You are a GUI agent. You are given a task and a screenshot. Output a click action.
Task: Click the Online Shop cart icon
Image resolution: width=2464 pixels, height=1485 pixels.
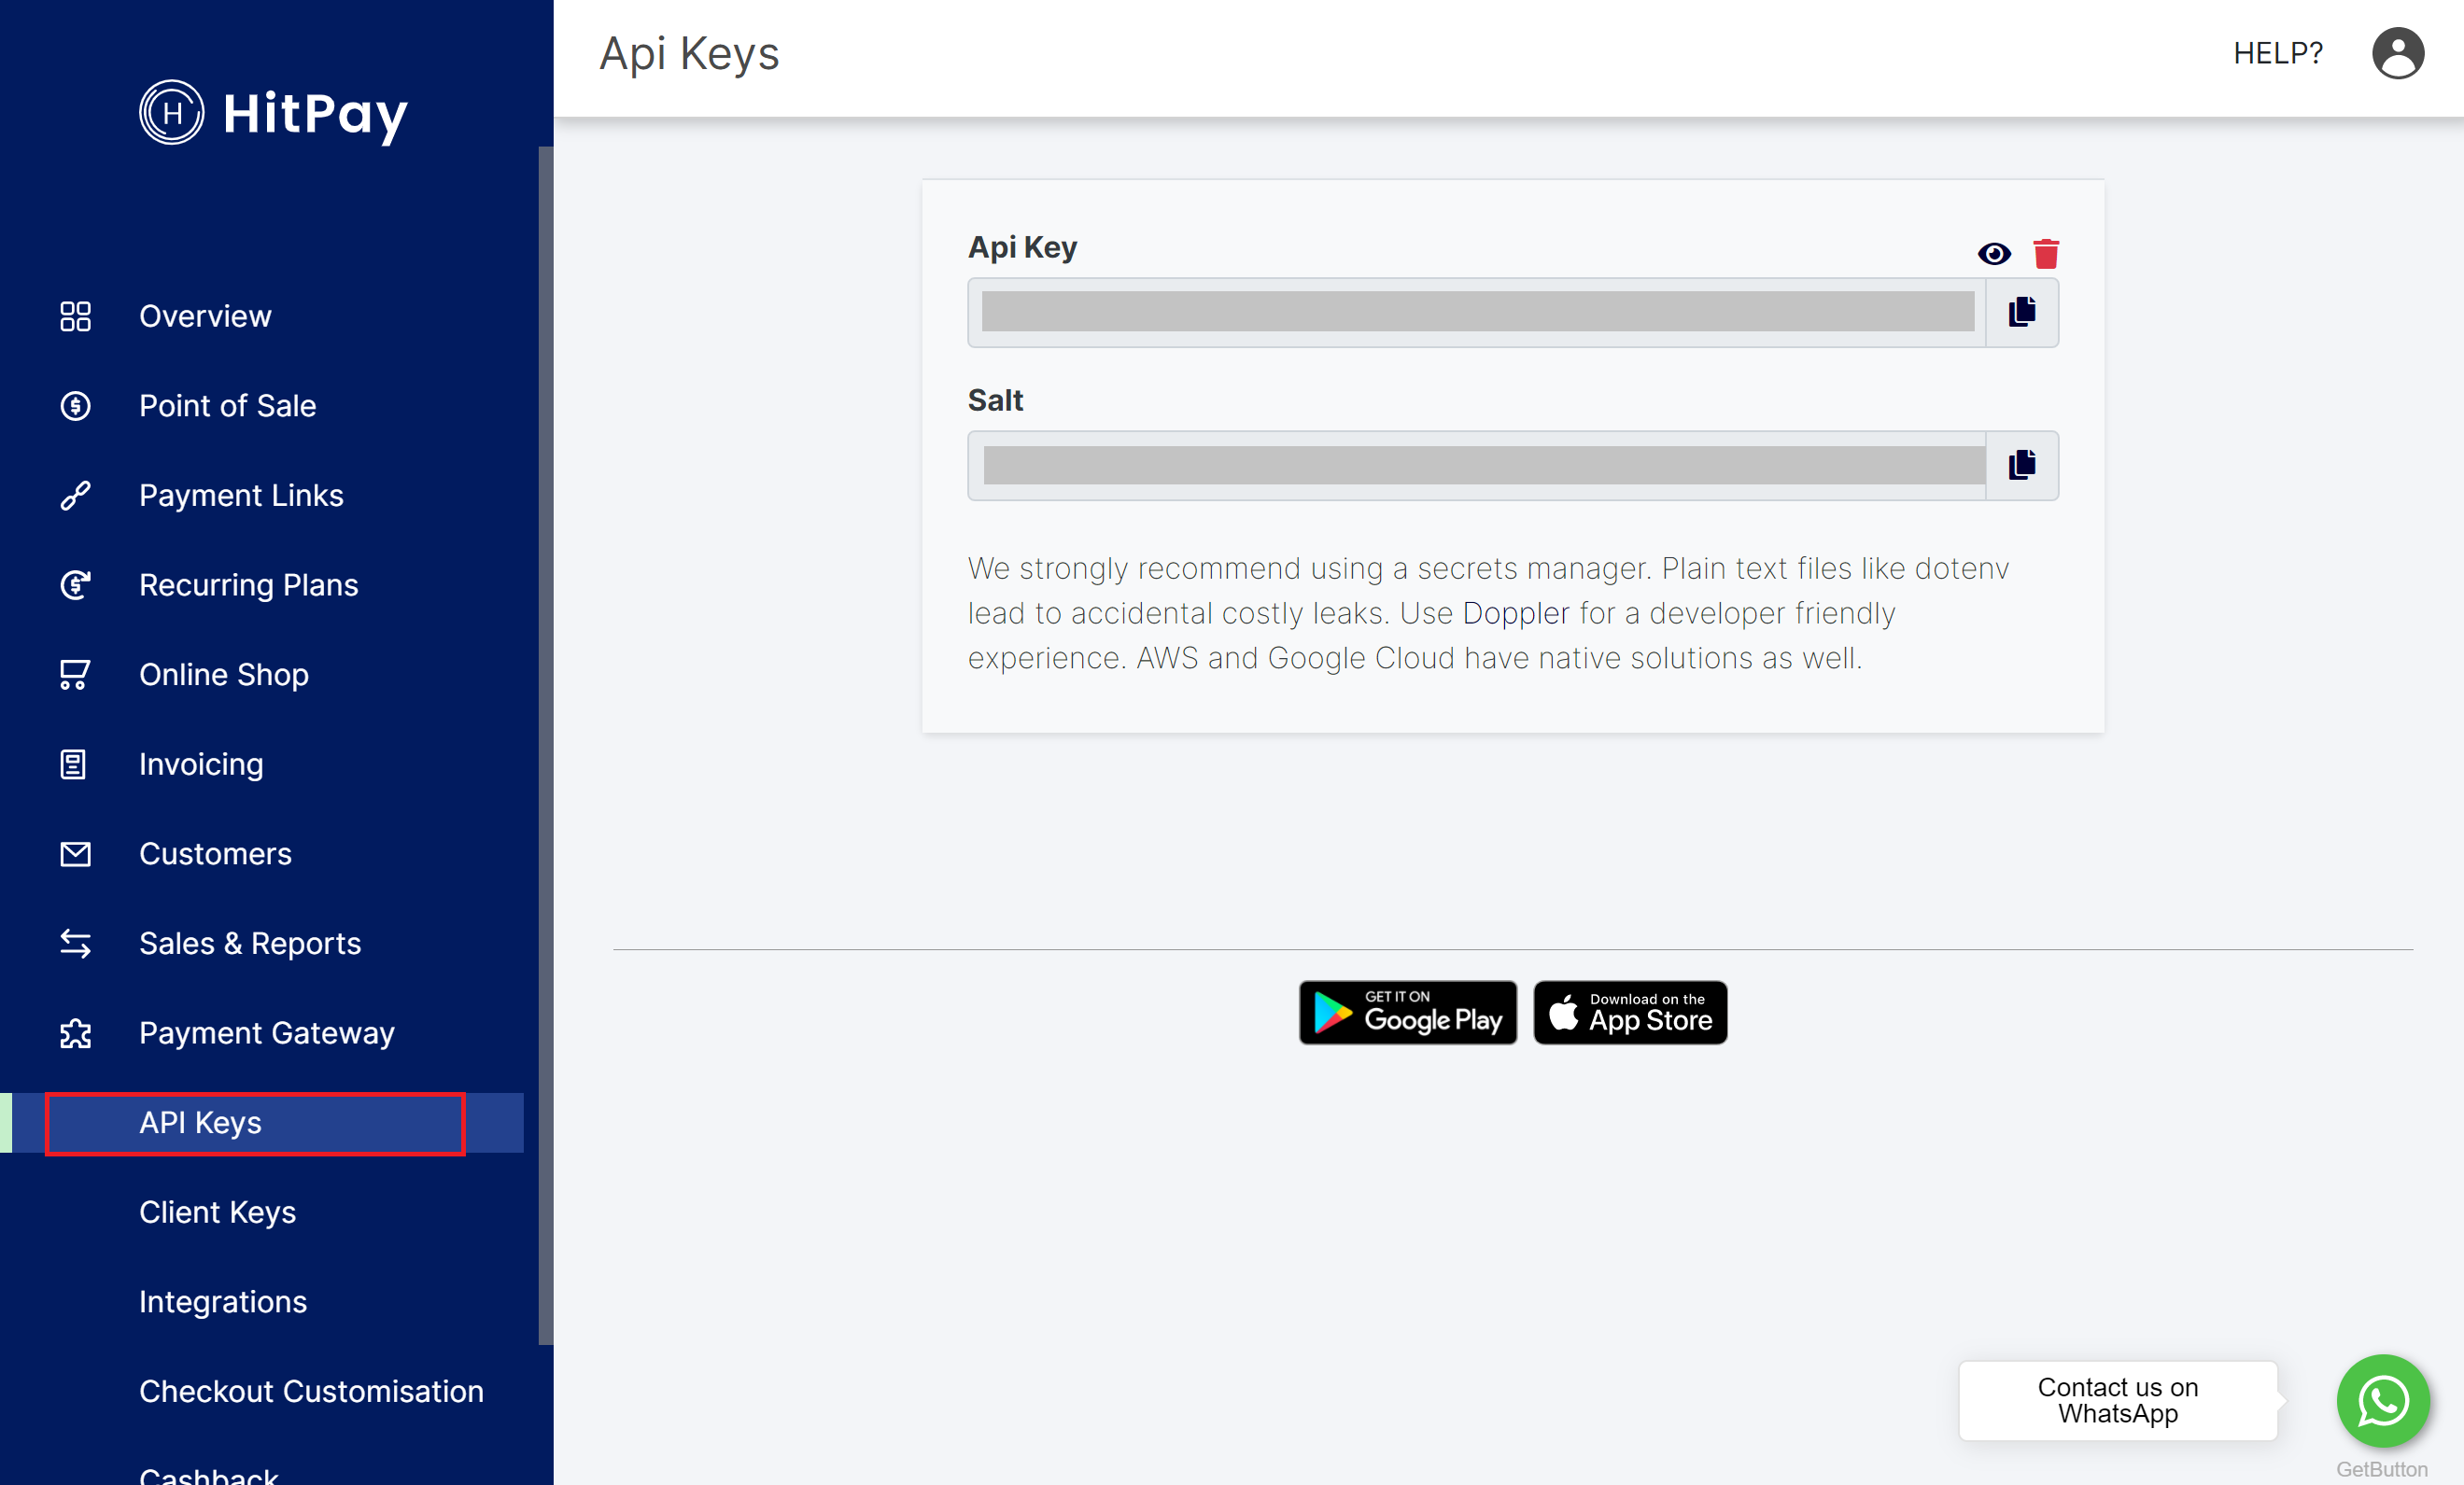coord(75,675)
